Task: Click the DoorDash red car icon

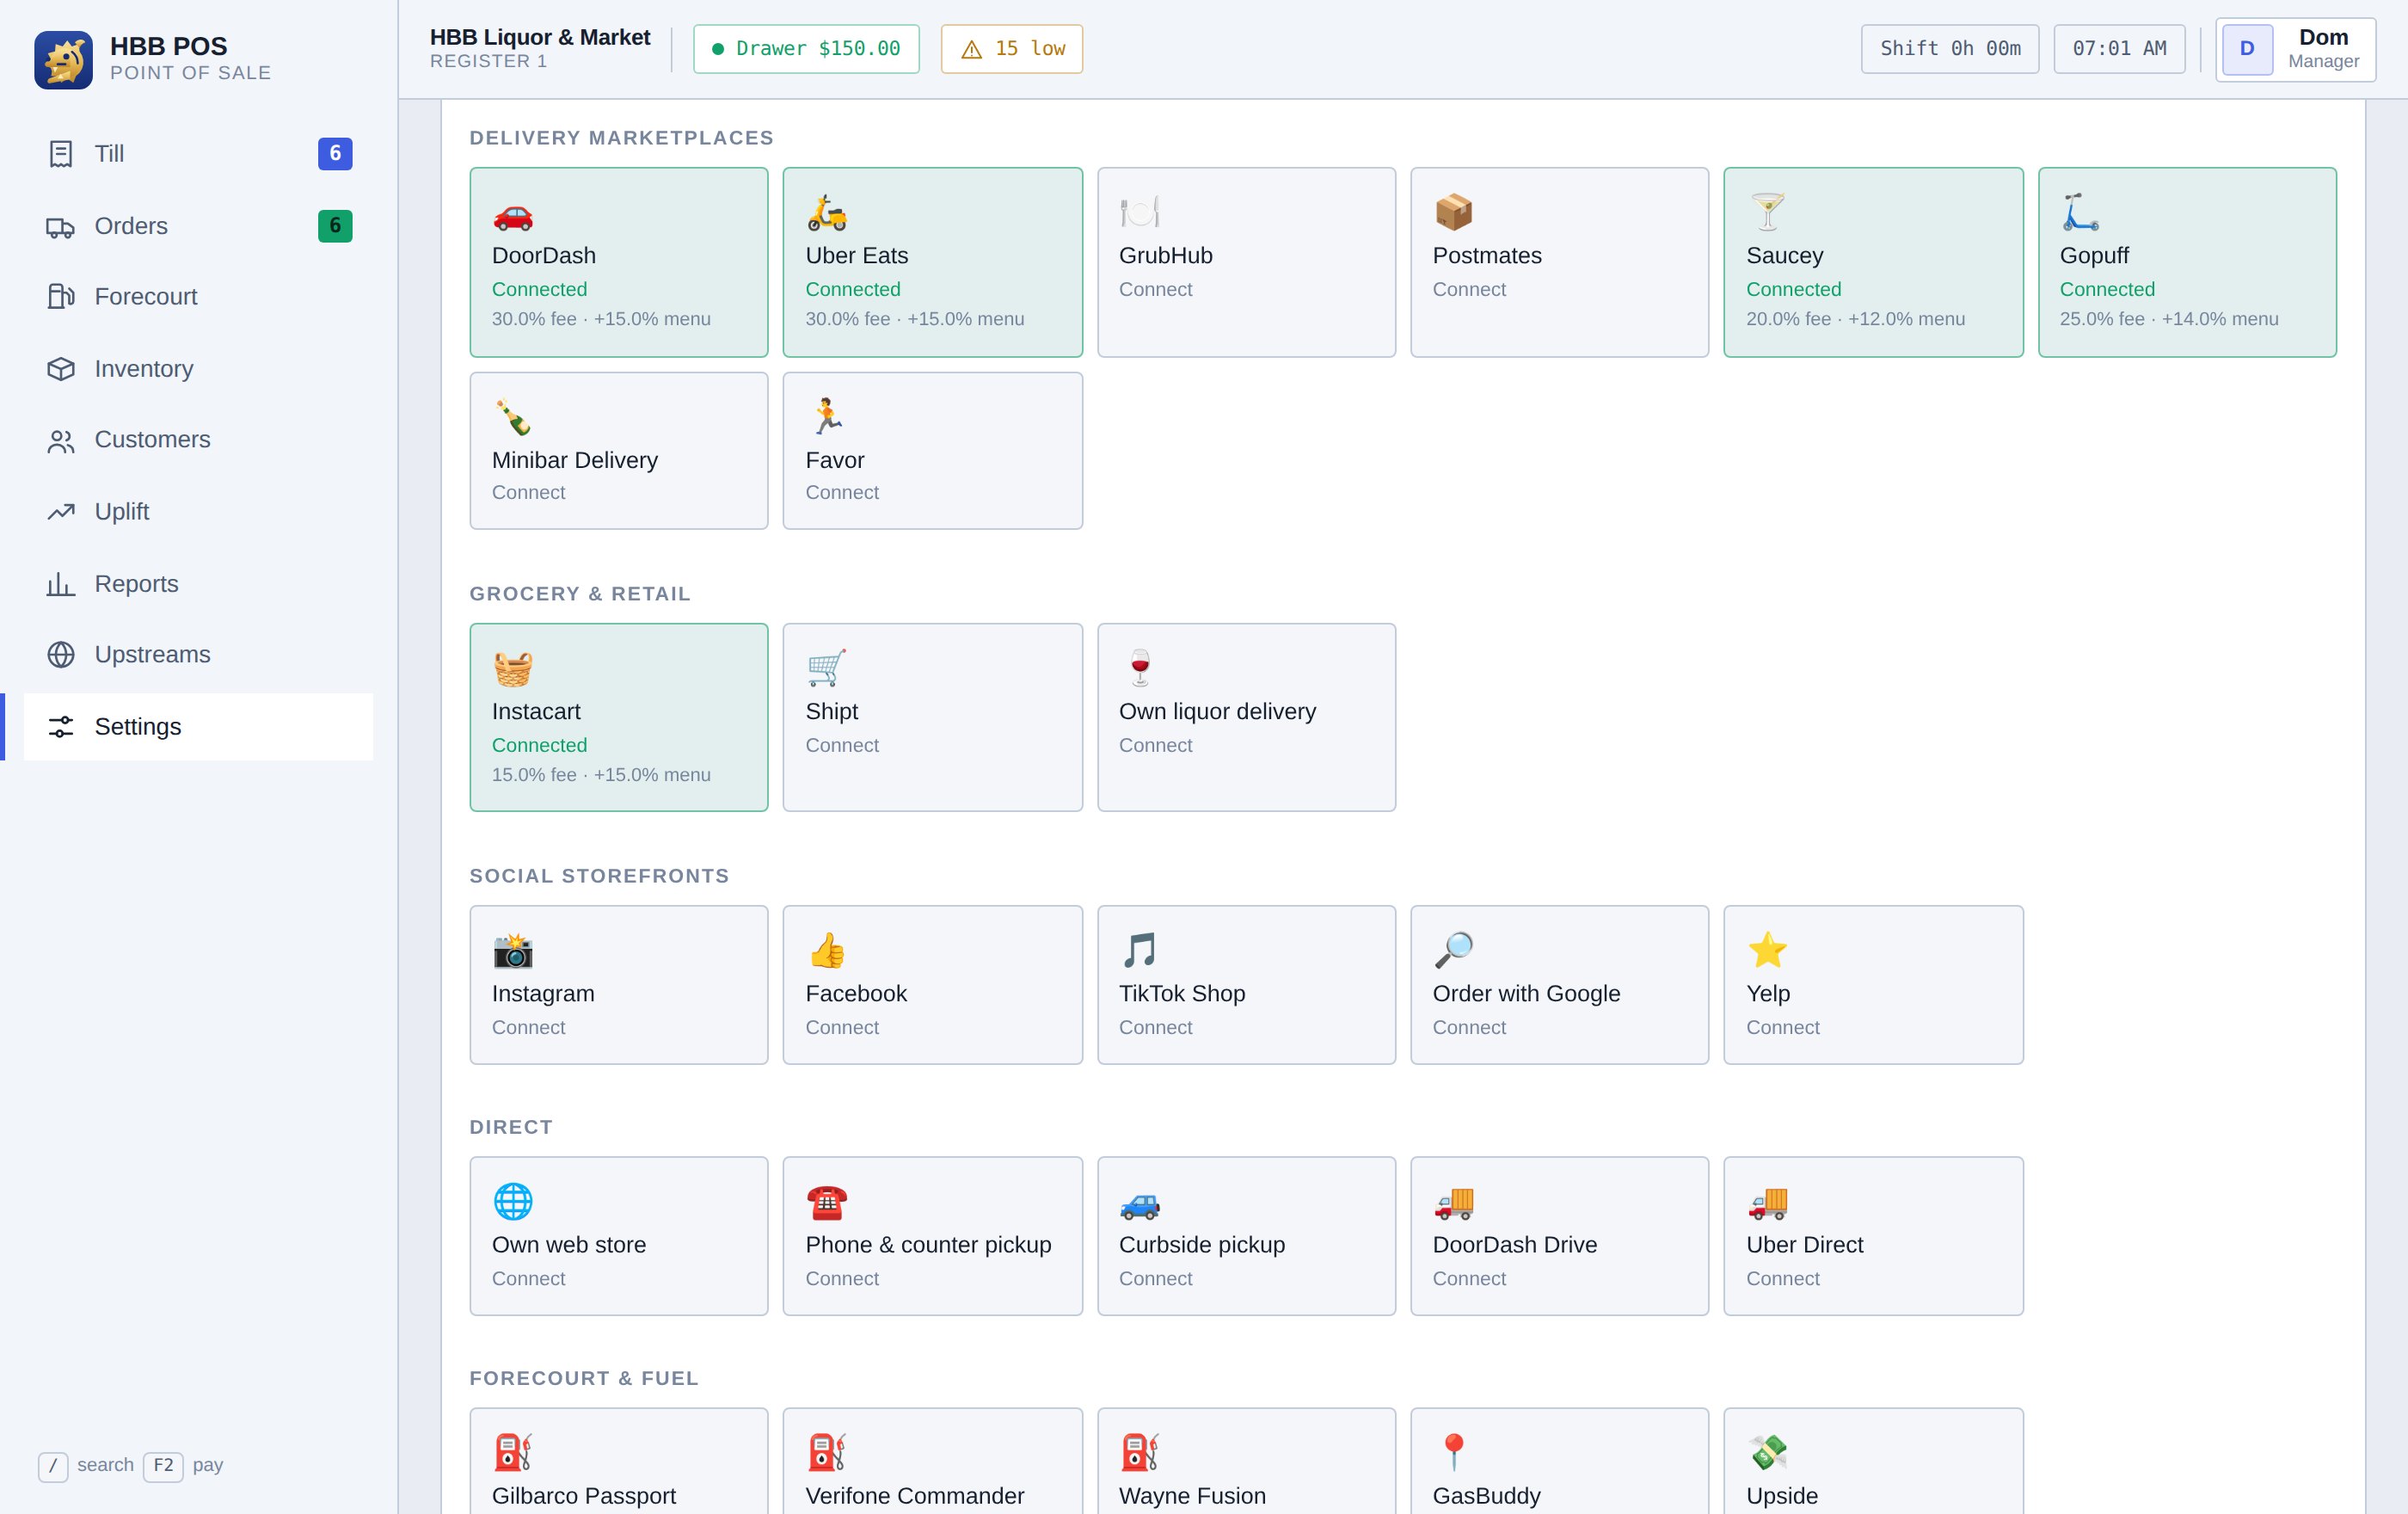Action: (513, 214)
